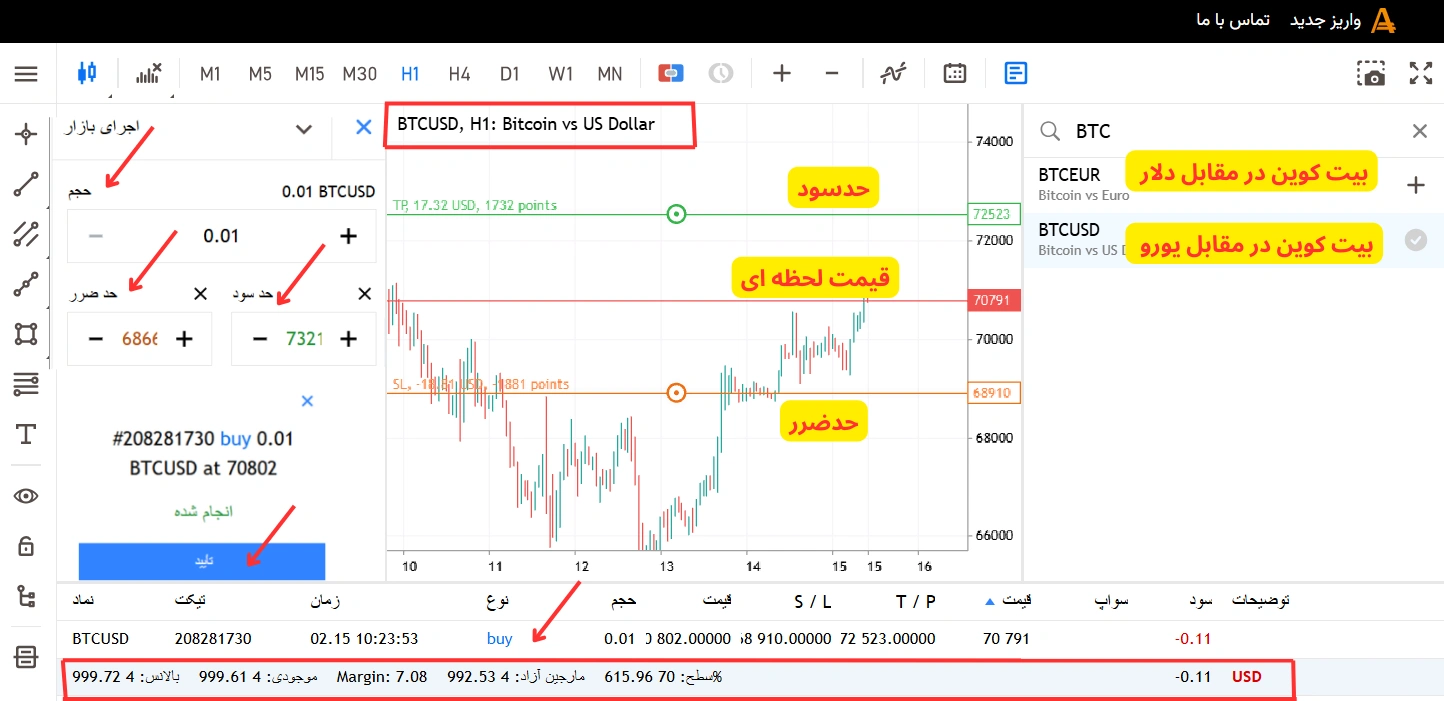
Task: Select the H4 timeframe
Action: [x=459, y=73]
